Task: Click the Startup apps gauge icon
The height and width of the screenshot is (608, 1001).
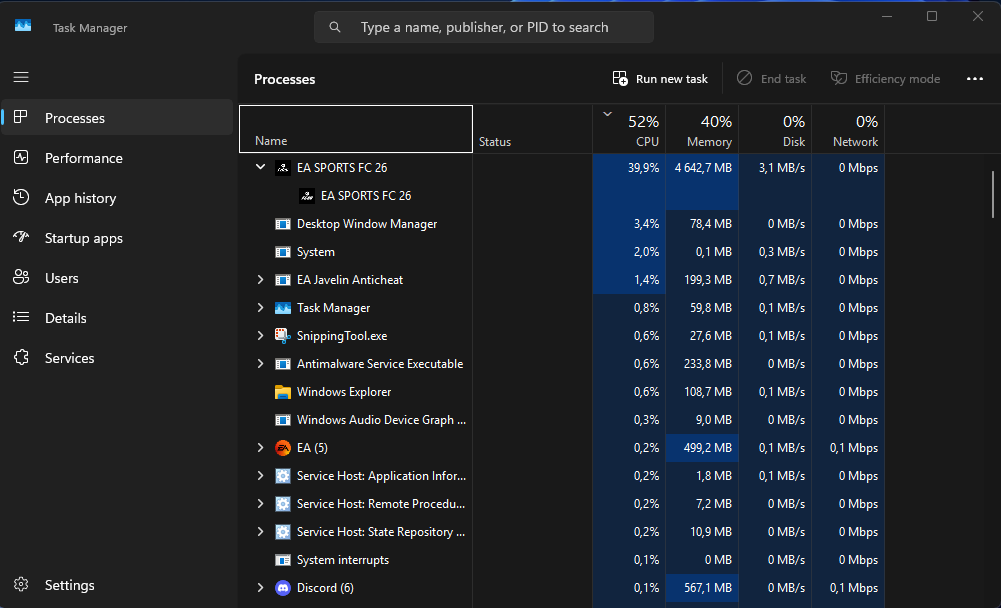Action: click(x=21, y=237)
